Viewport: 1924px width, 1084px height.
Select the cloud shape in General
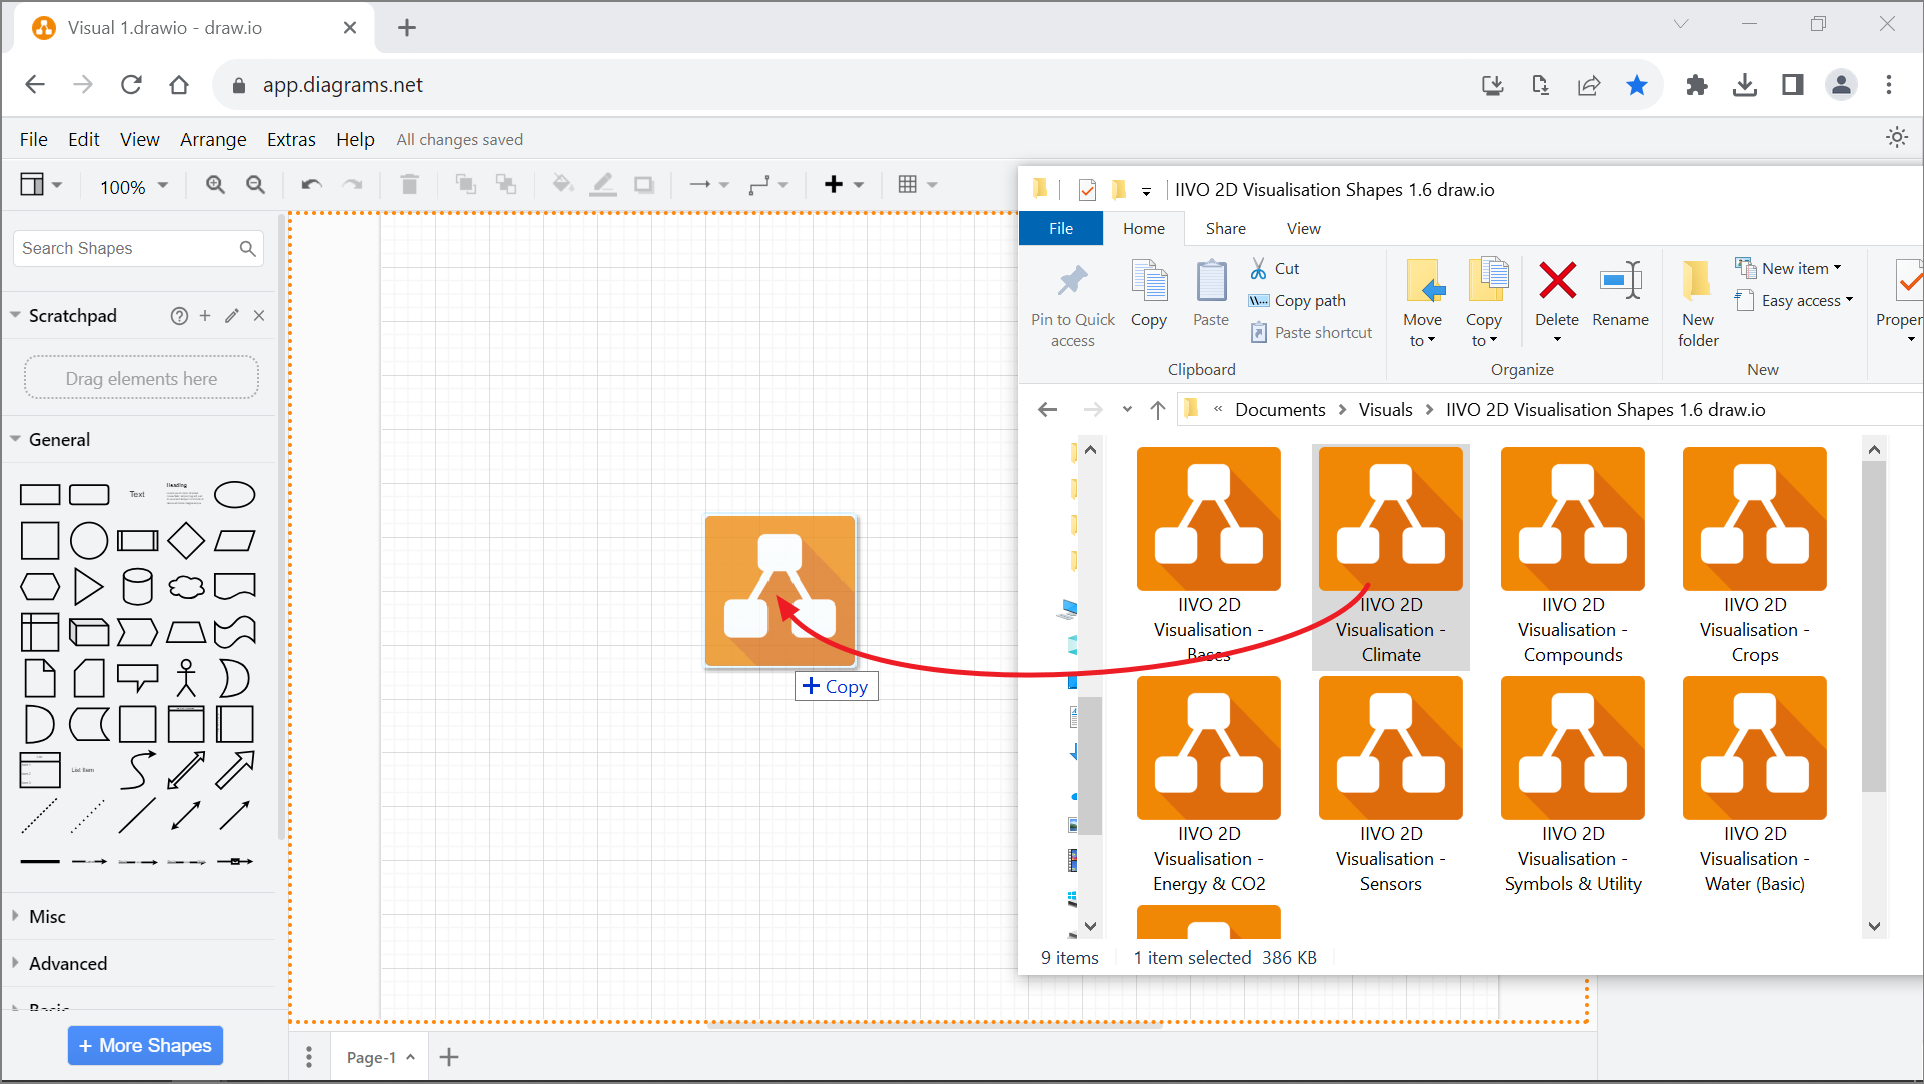[x=186, y=587]
